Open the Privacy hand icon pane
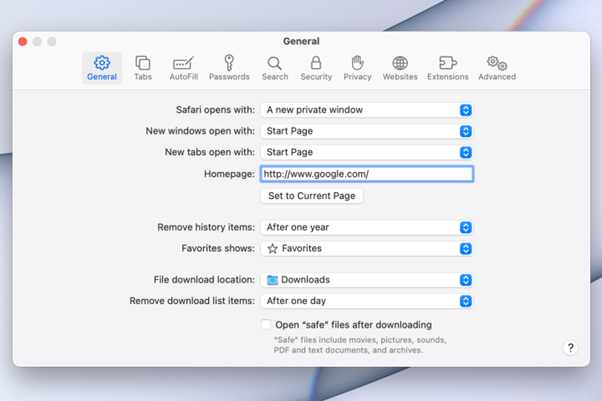This screenshot has width=602, height=401. click(x=357, y=68)
